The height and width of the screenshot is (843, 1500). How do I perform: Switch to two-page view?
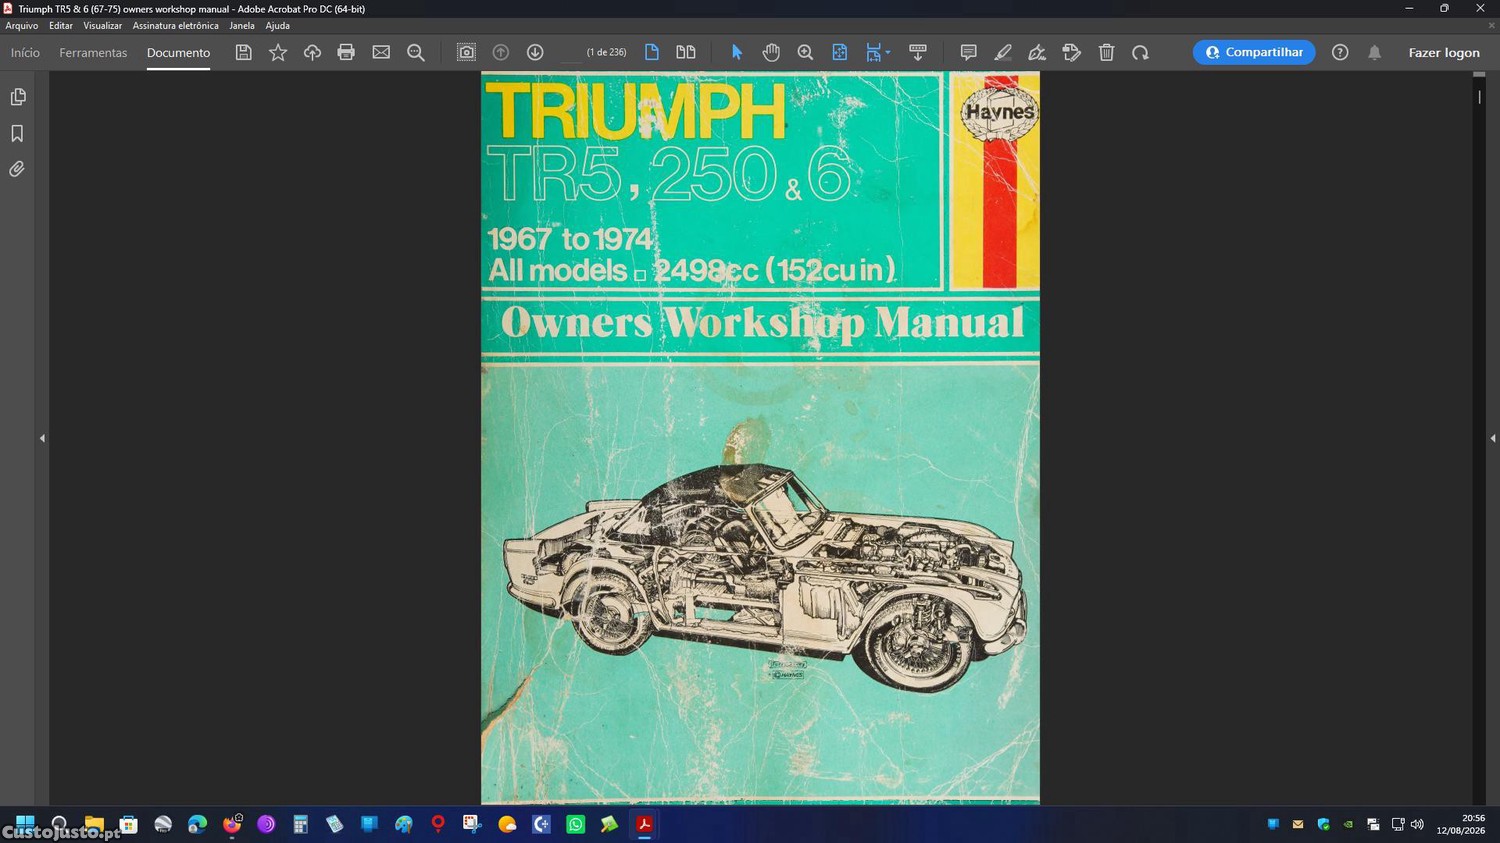click(686, 52)
